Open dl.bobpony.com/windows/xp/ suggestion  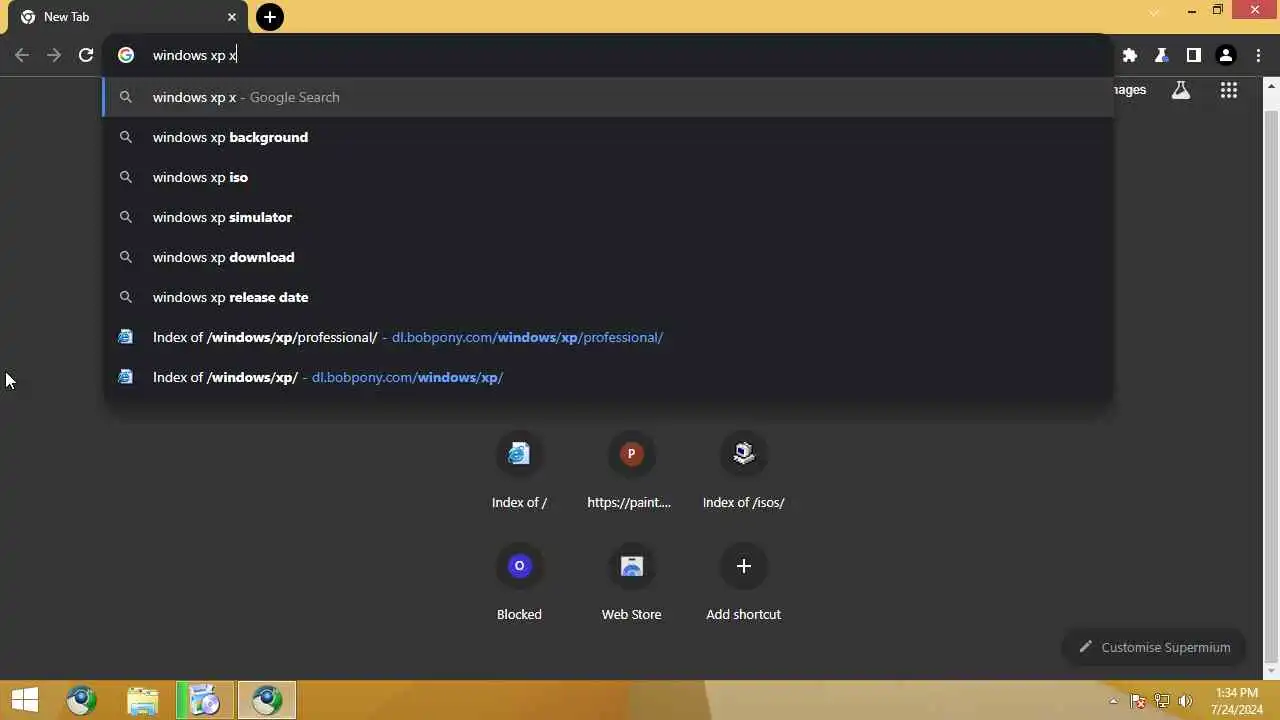point(608,377)
